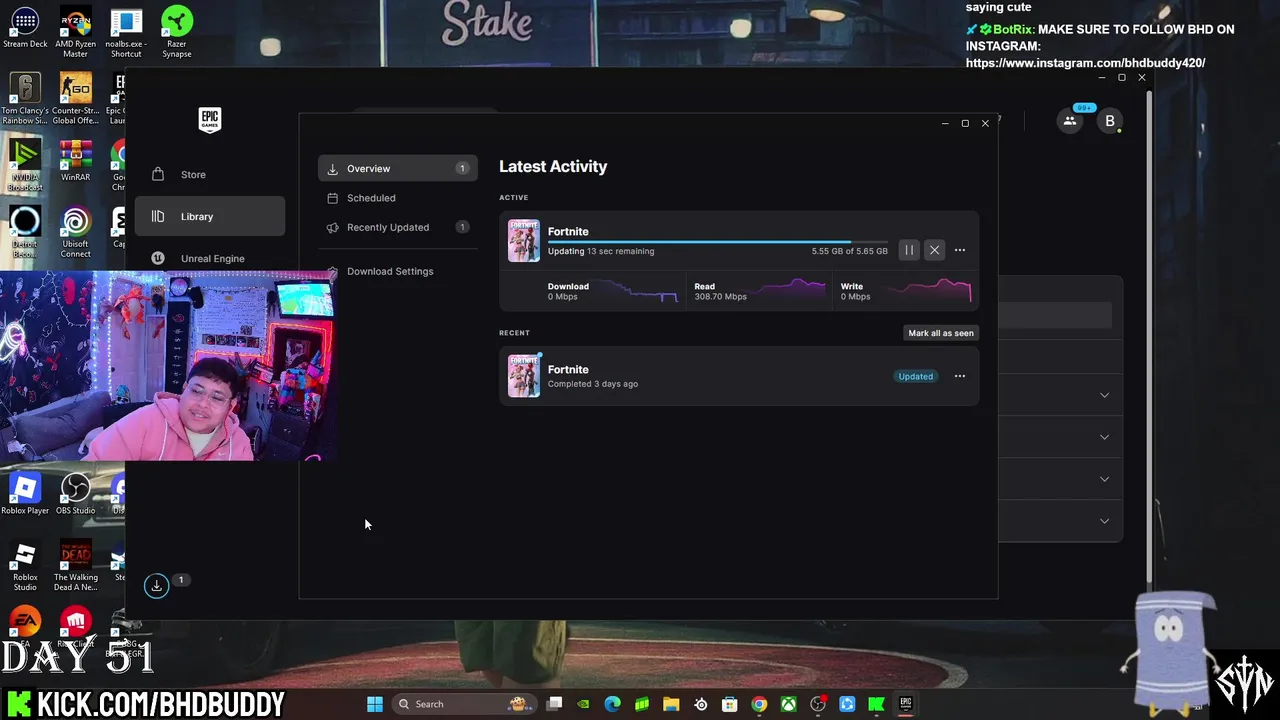This screenshot has height=720, width=1280.
Task: Click the Download speed graph
Action: click(637, 291)
